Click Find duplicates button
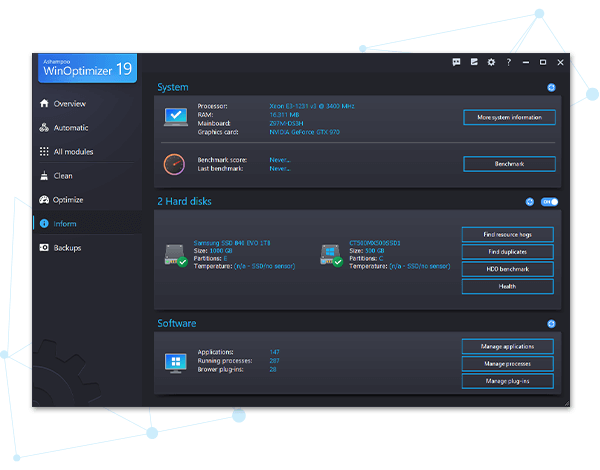Screen dimensions: 600x470 point(507,251)
